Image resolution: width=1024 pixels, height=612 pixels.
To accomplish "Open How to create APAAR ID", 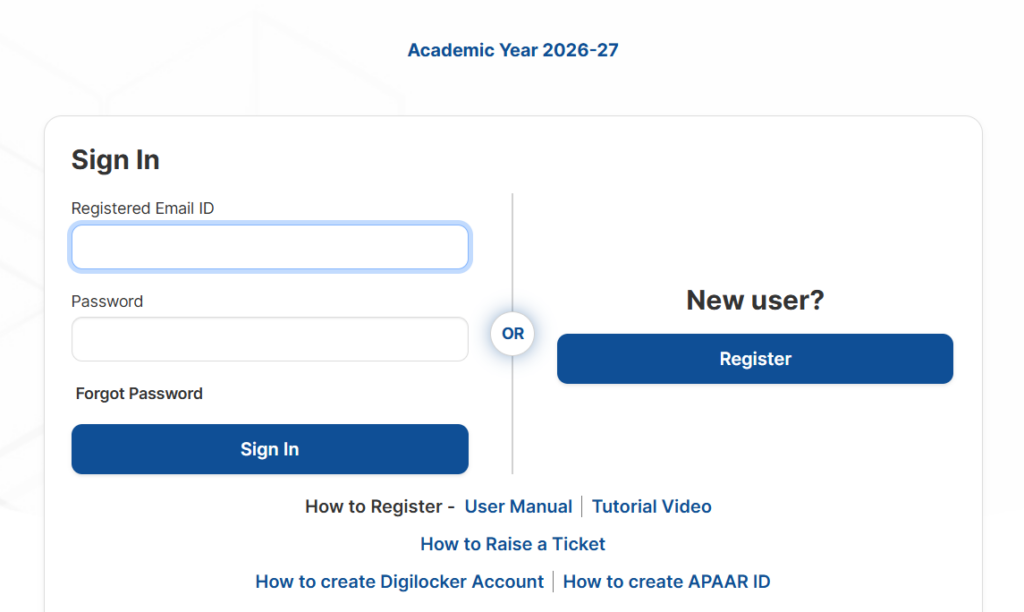I will pos(666,581).
